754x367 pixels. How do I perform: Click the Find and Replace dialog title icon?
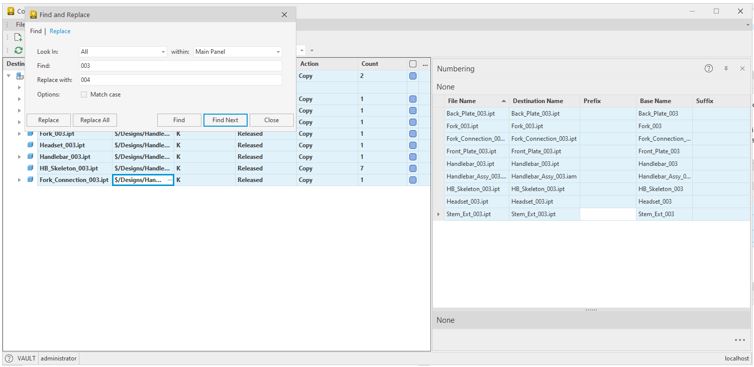click(x=33, y=15)
